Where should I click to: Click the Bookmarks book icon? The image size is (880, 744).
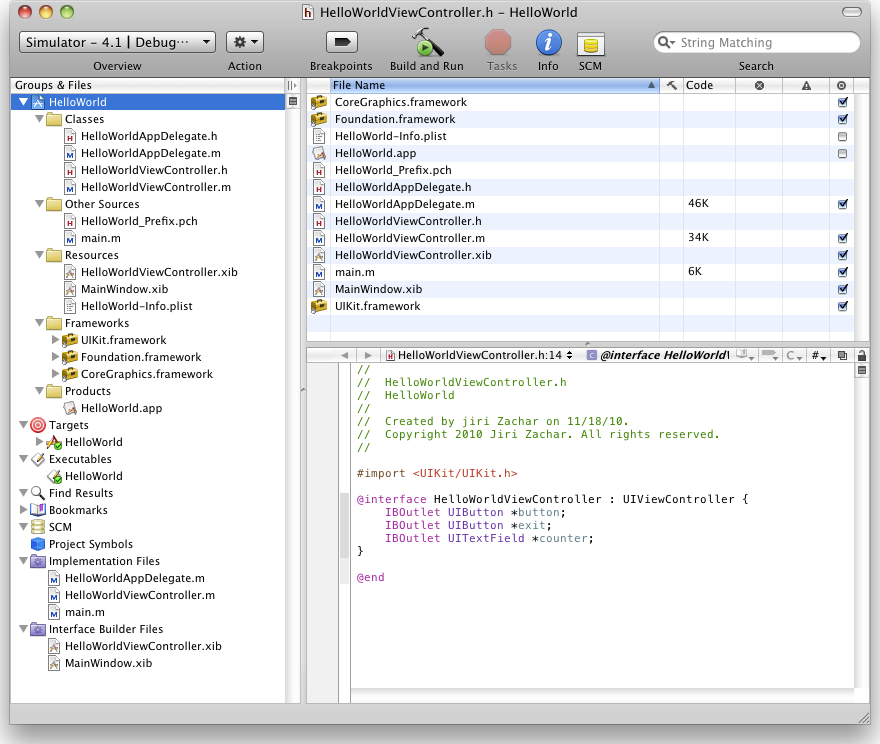[38, 510]
